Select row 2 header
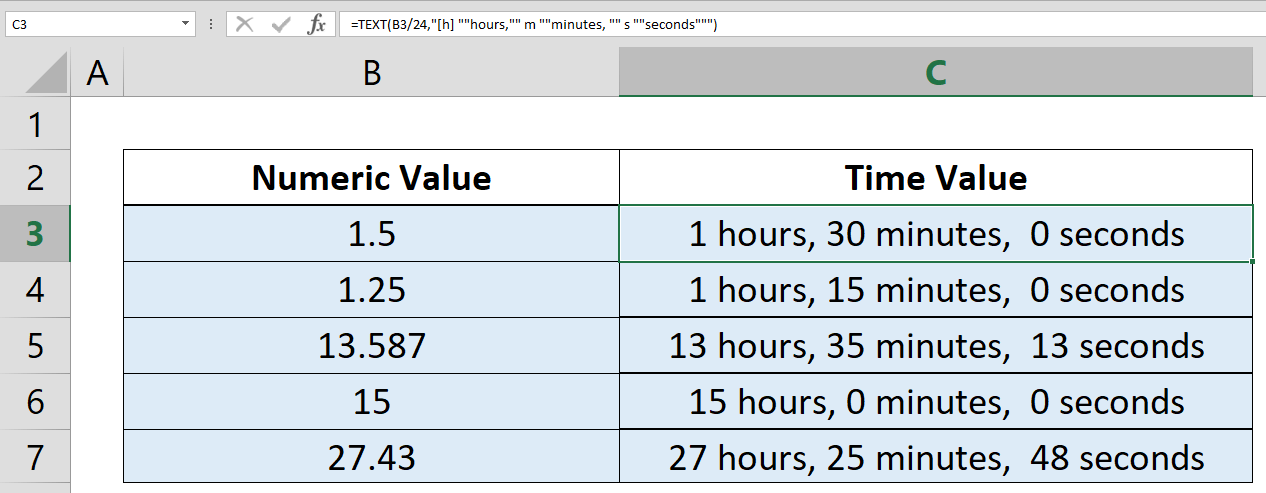 pos(35,177)
